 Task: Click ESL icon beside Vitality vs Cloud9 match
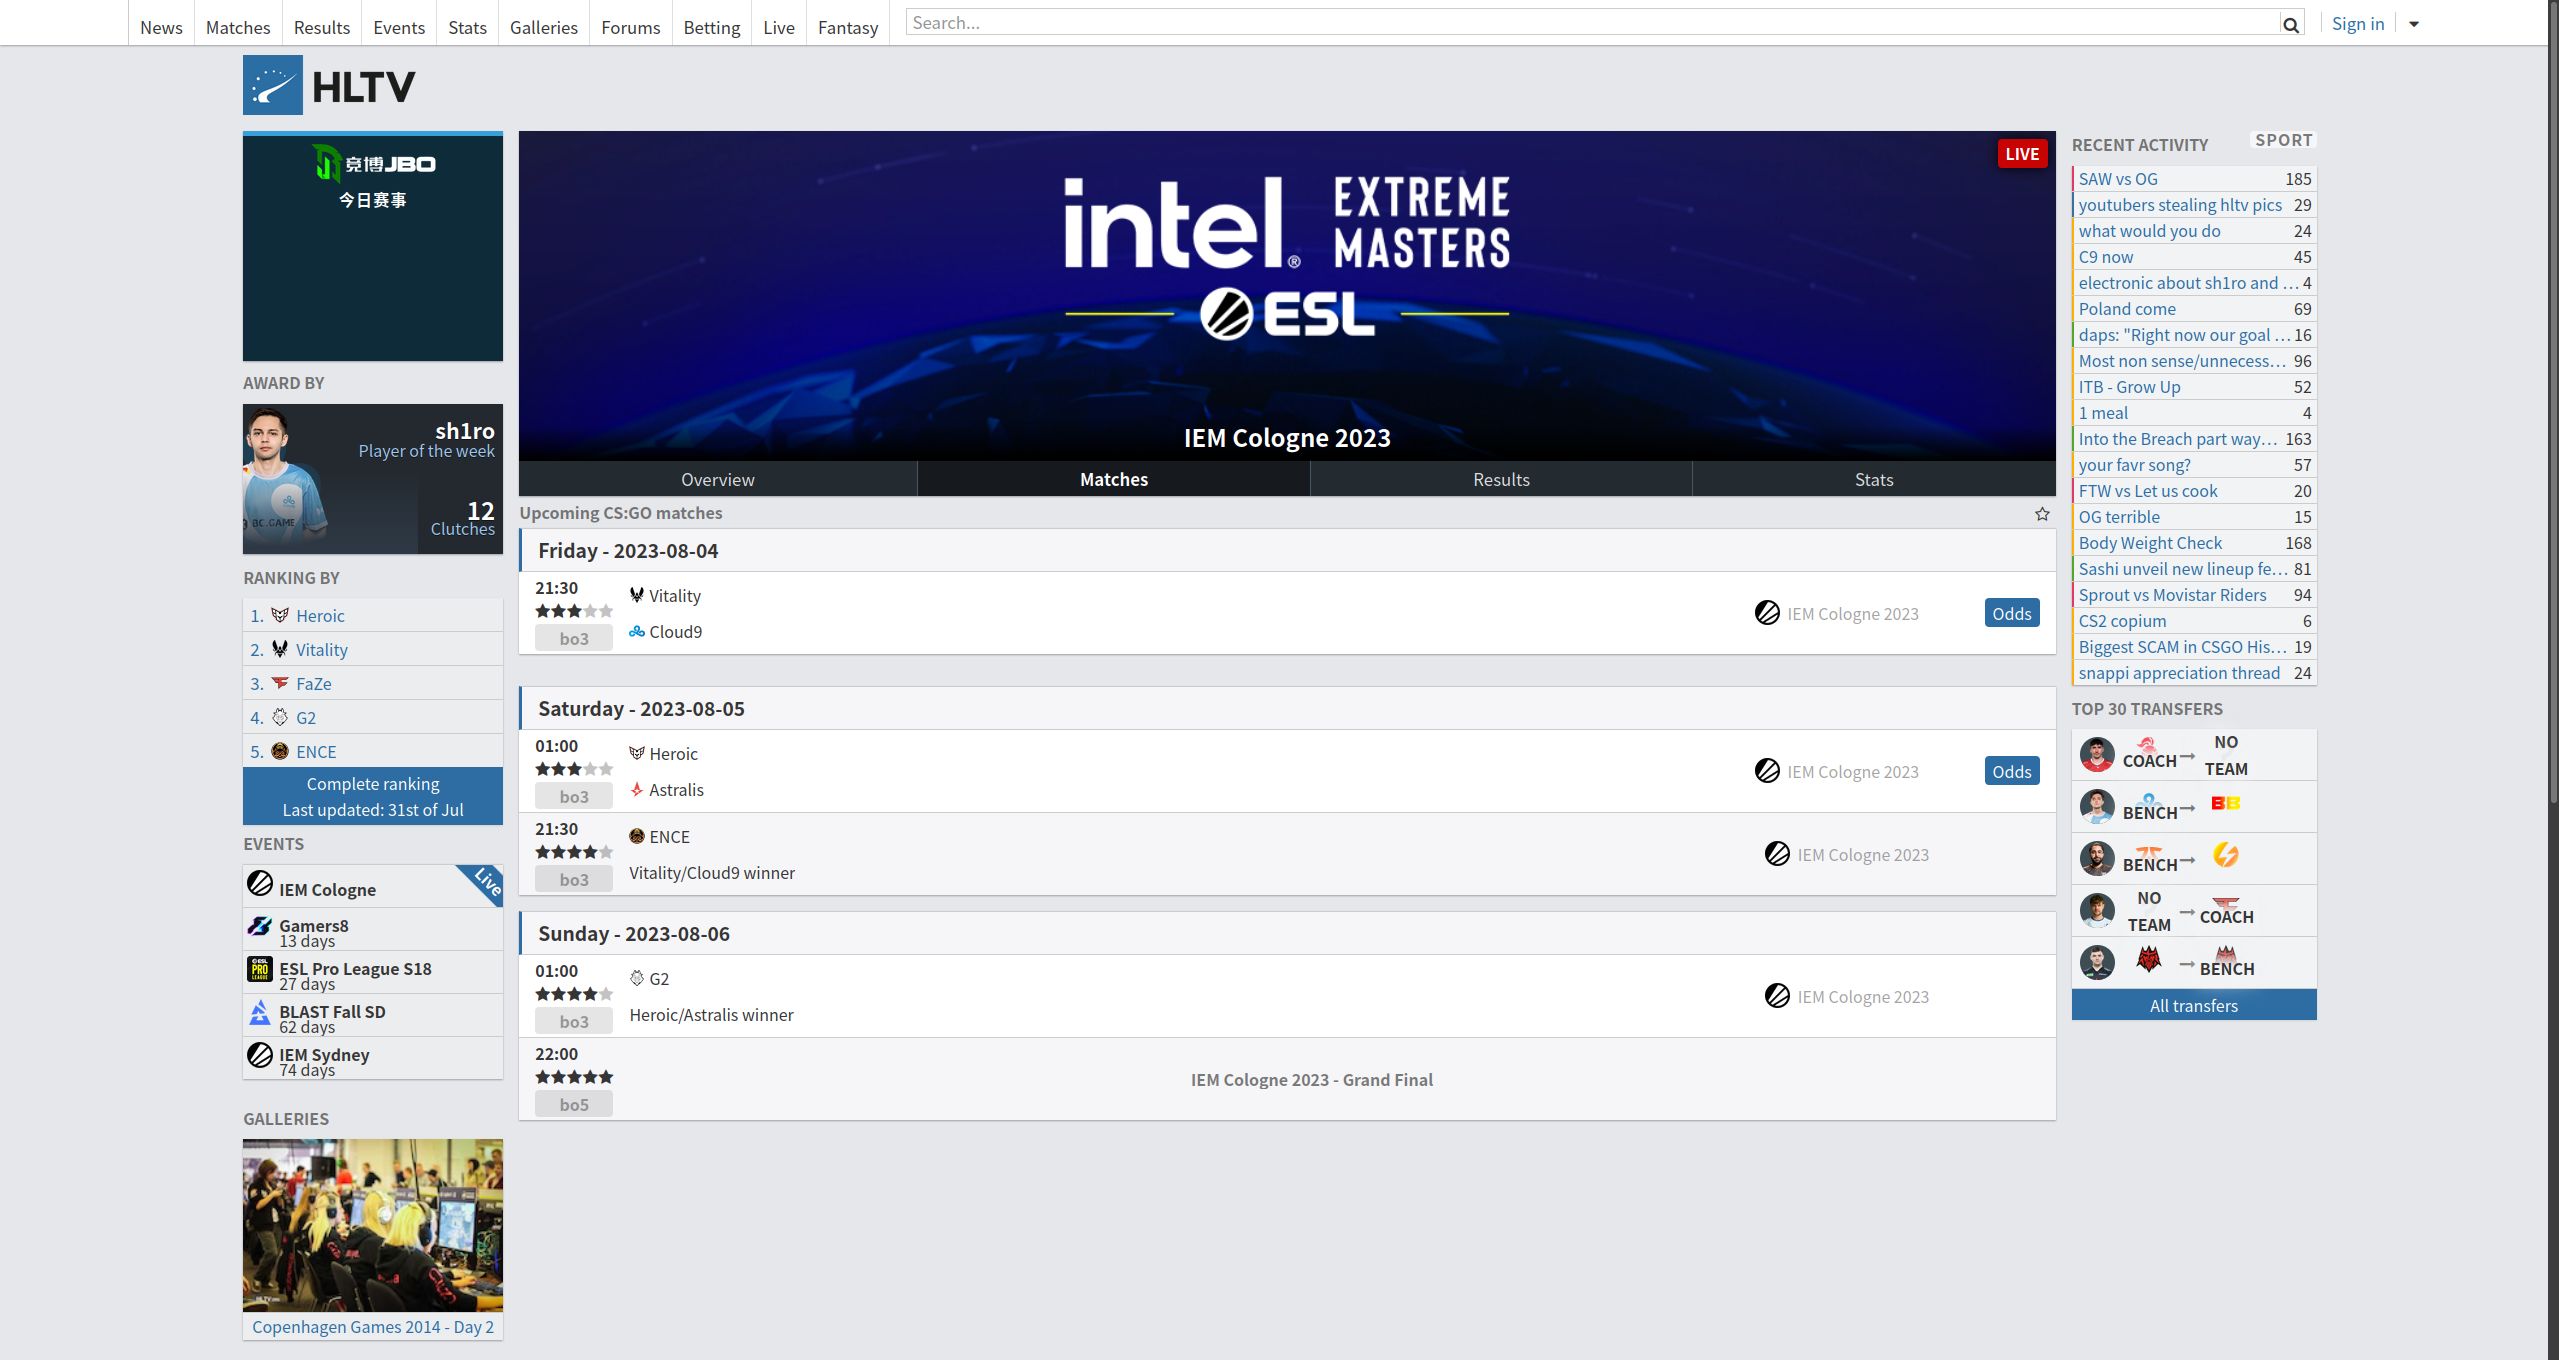coord(1767,613)
